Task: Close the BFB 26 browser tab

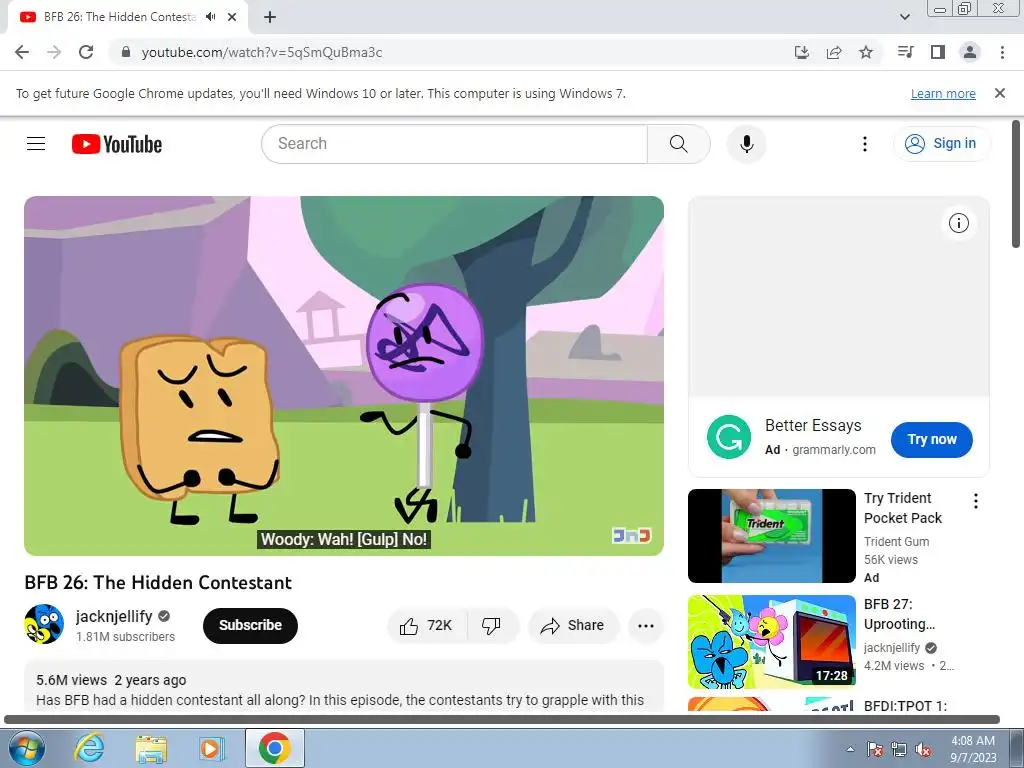Action: pos(232,17)
